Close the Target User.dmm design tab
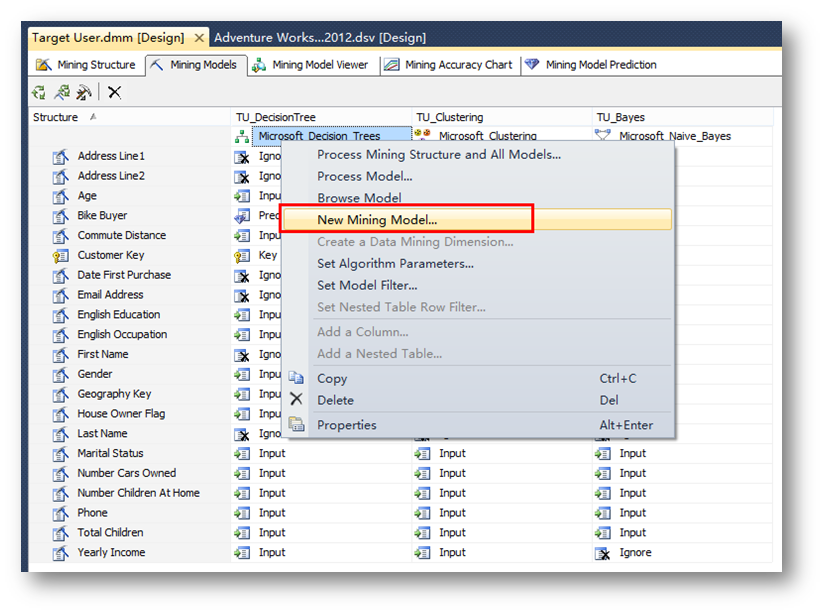824x614 pixels. [199, 38]
